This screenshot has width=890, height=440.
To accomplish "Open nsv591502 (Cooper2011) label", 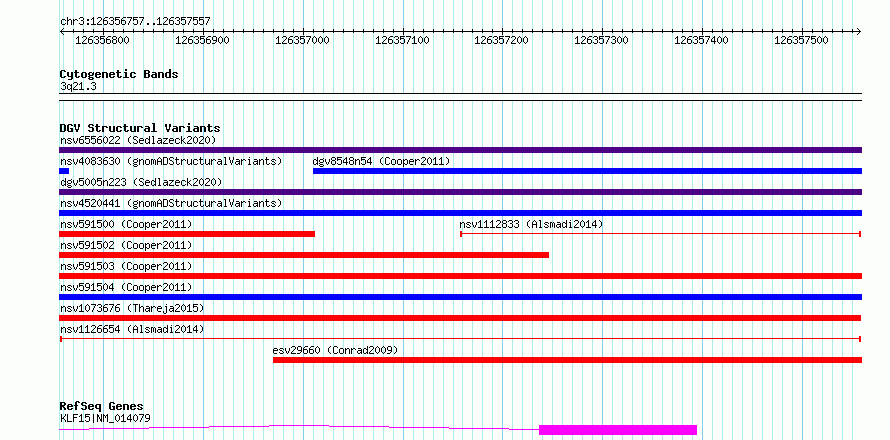I will pyautogui.click(x=126, y=245).
